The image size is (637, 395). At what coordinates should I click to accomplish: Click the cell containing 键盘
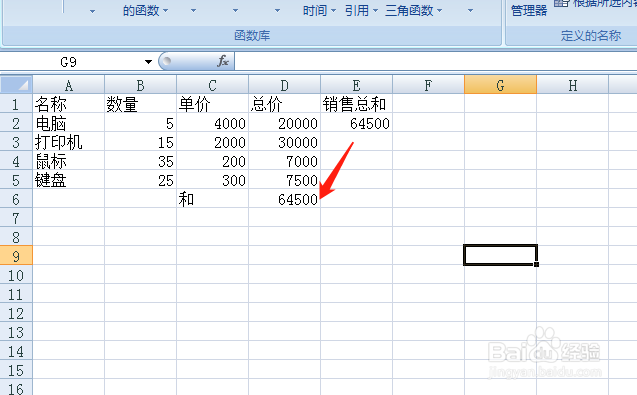point(69,180)
